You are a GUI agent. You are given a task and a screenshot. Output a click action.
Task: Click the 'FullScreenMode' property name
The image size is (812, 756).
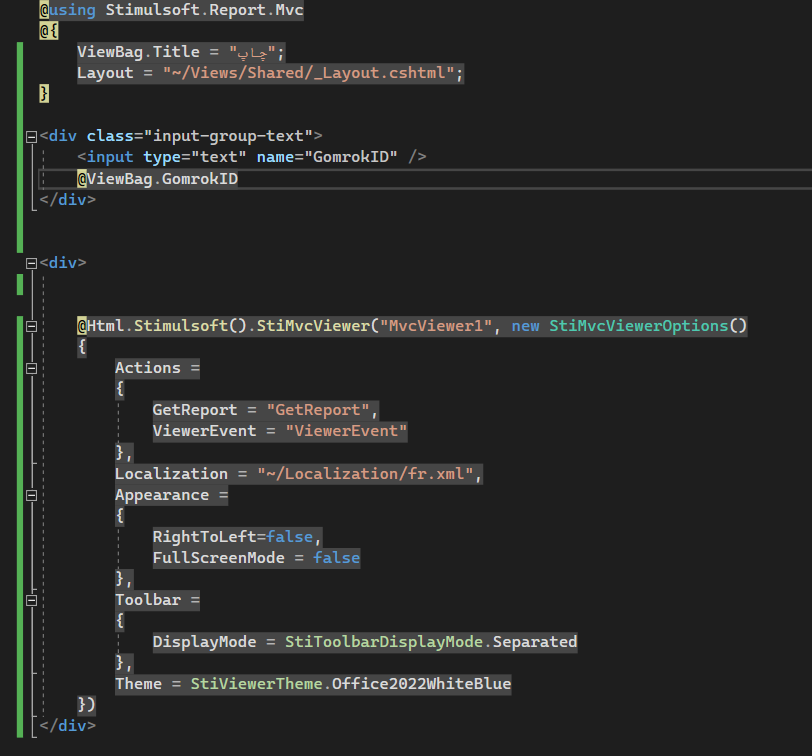click(x=219, y=558)
